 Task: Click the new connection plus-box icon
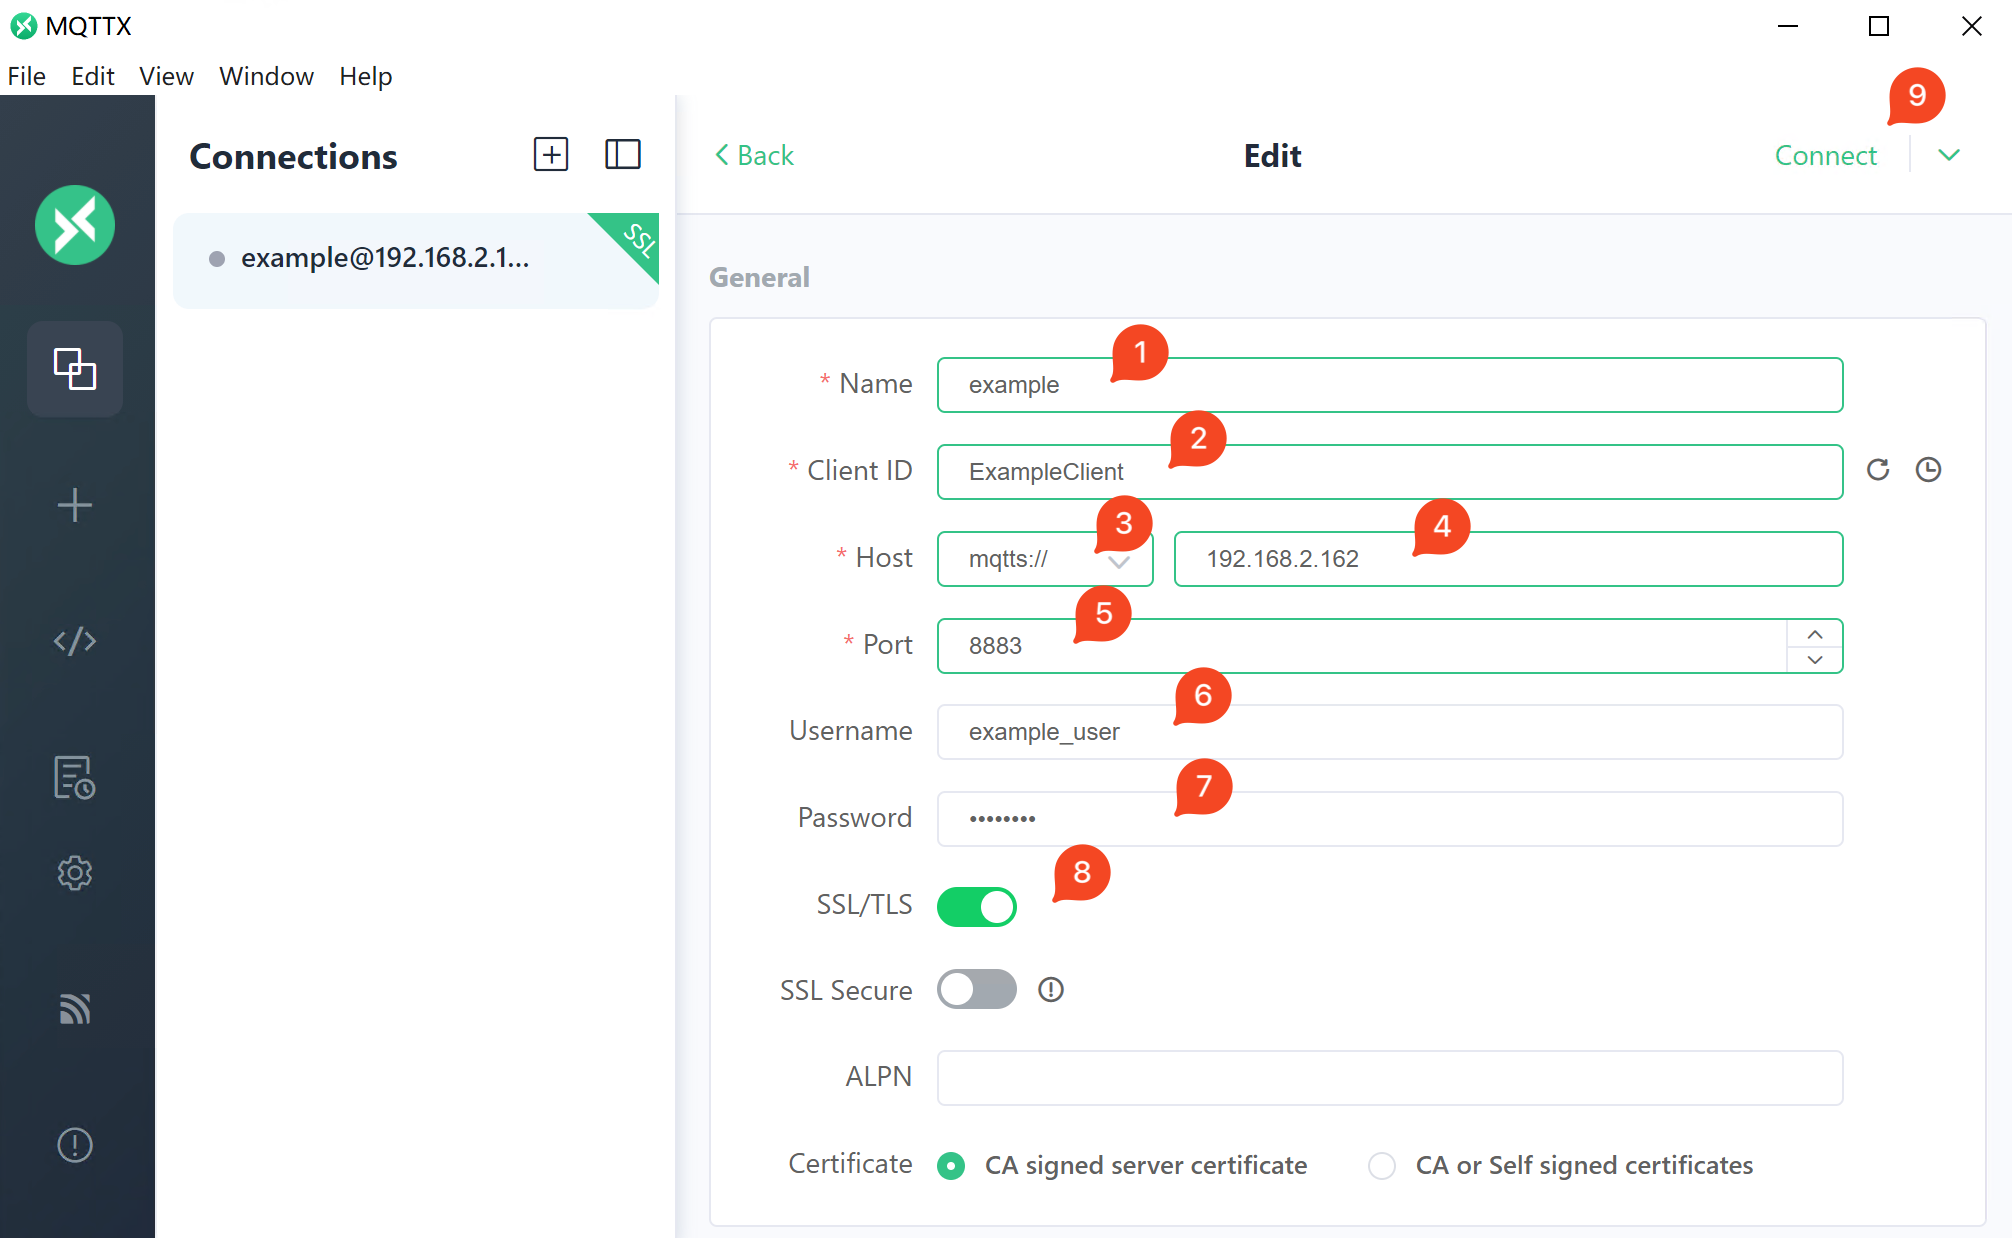click(x=551, y=154)
